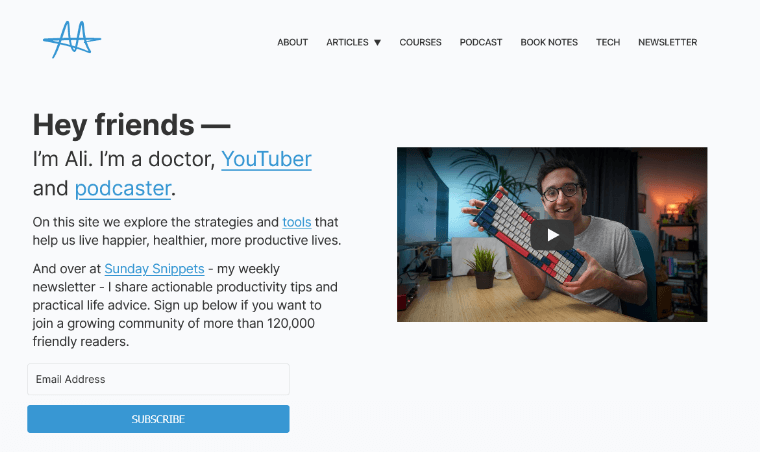Go to the Courses section
Image resolution: width=760 pixels, height=452 pixels.
point(420,42)
